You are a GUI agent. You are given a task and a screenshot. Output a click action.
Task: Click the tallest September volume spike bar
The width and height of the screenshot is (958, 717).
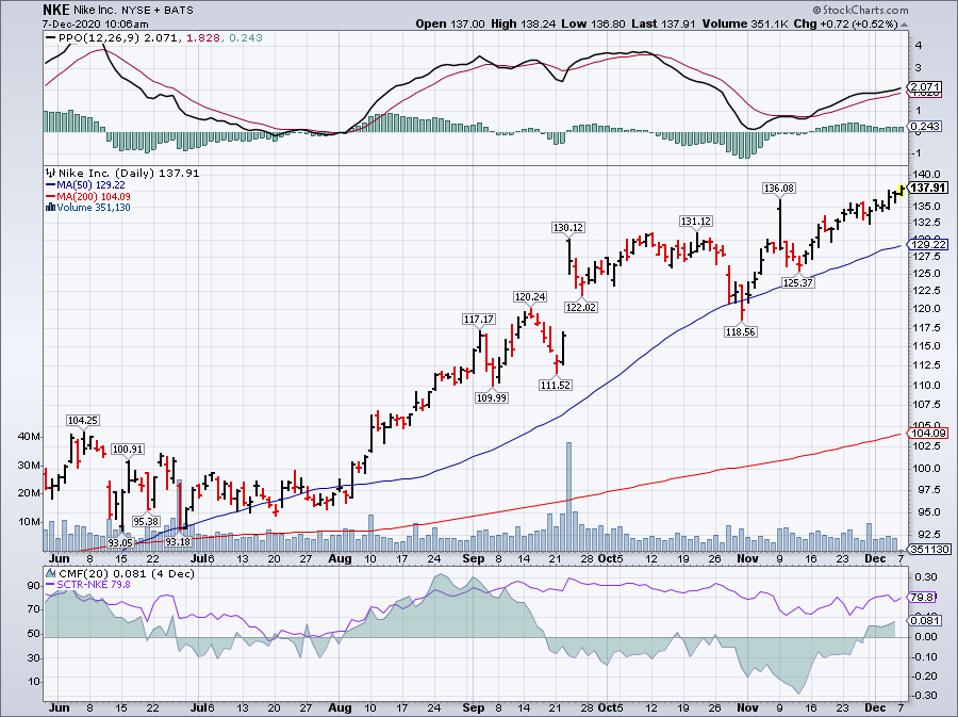point(569,496)
